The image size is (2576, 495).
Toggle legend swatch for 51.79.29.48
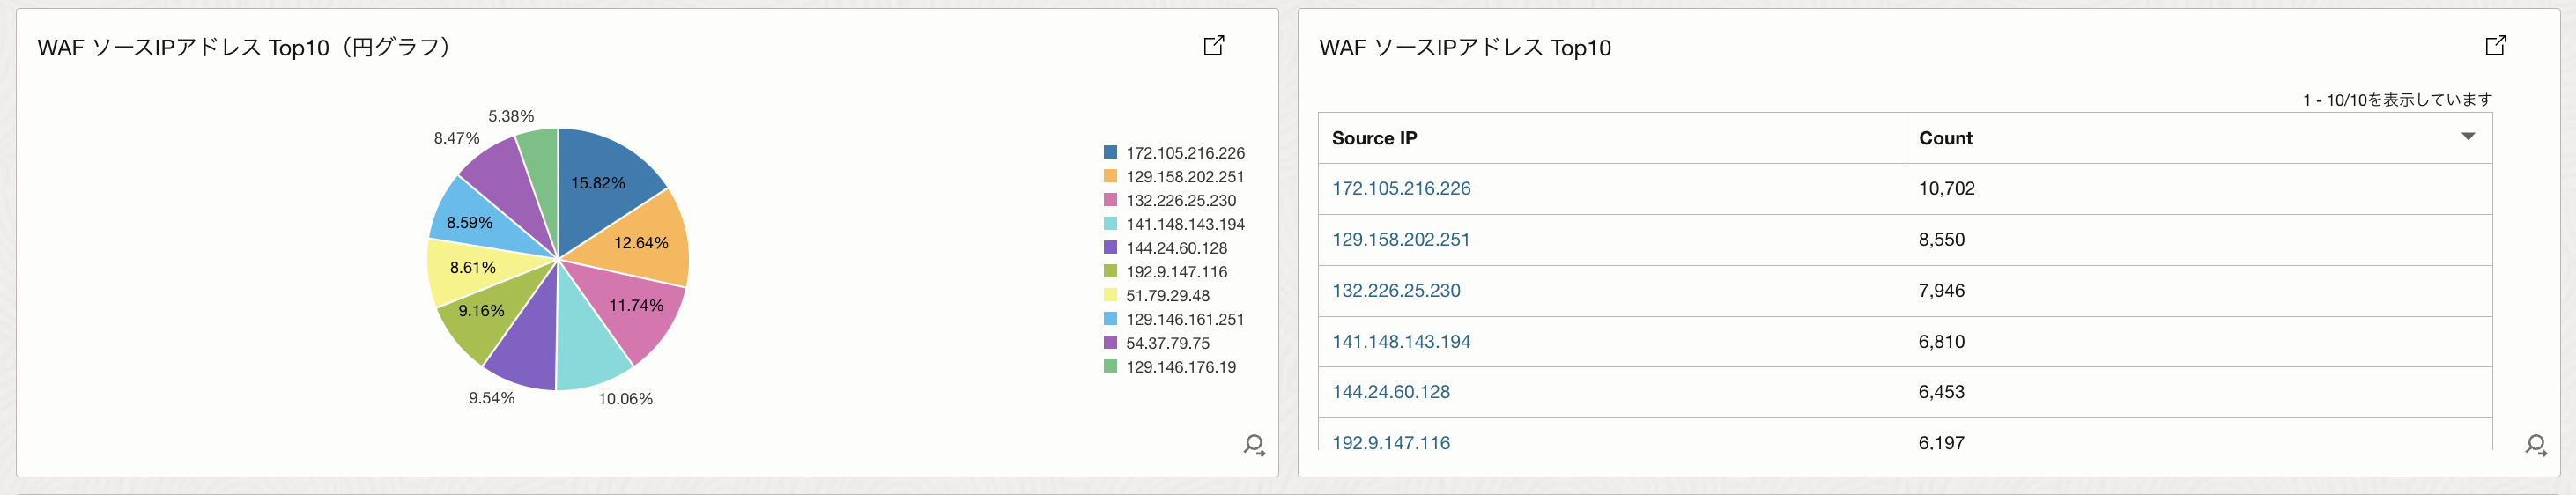point(1110,295)
